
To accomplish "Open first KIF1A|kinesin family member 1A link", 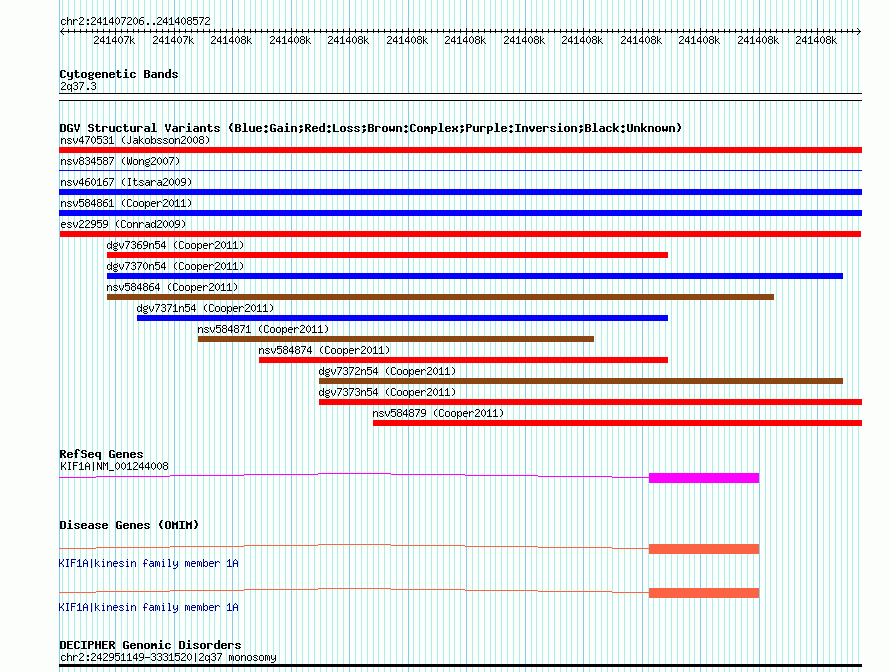I will 149,563.
